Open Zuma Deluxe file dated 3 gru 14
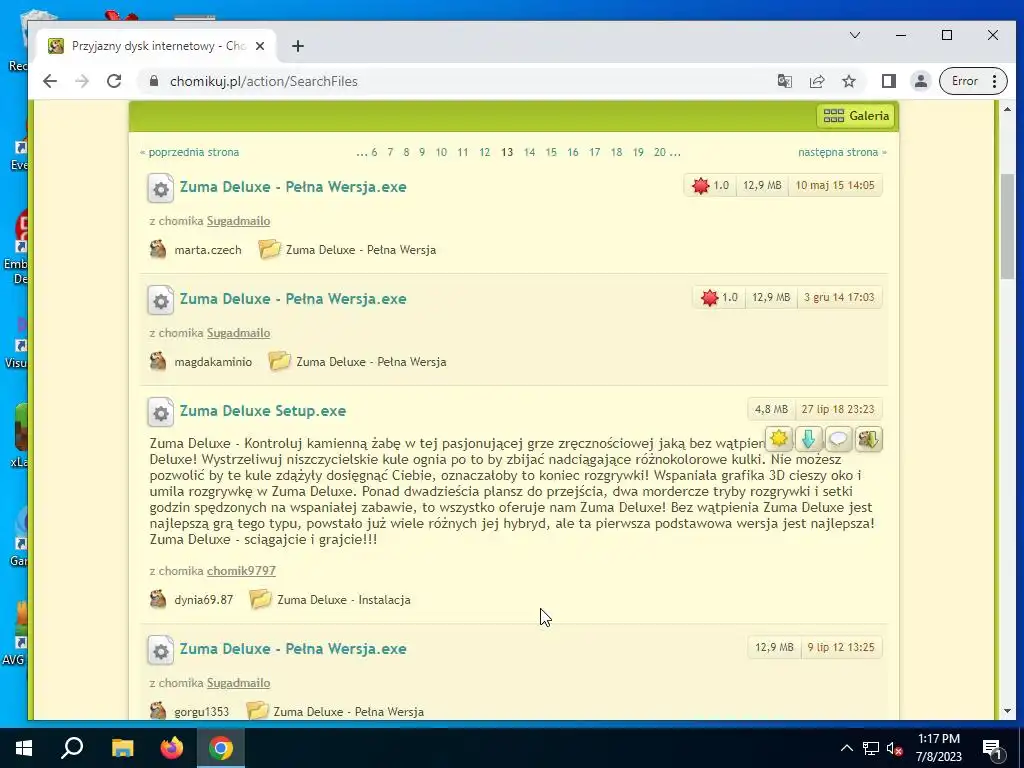 pyautogui.click(x=293, y=299)
